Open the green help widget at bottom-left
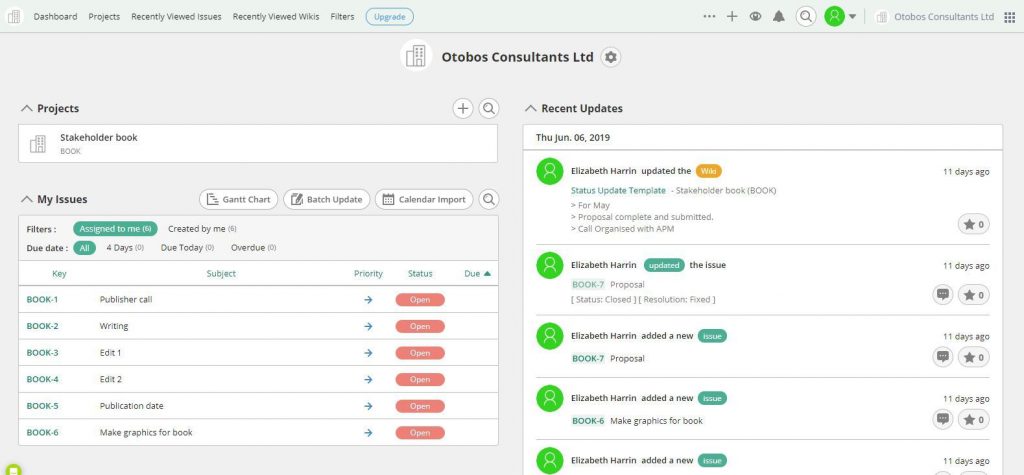The image size is (1024, 475). [12, 469]
